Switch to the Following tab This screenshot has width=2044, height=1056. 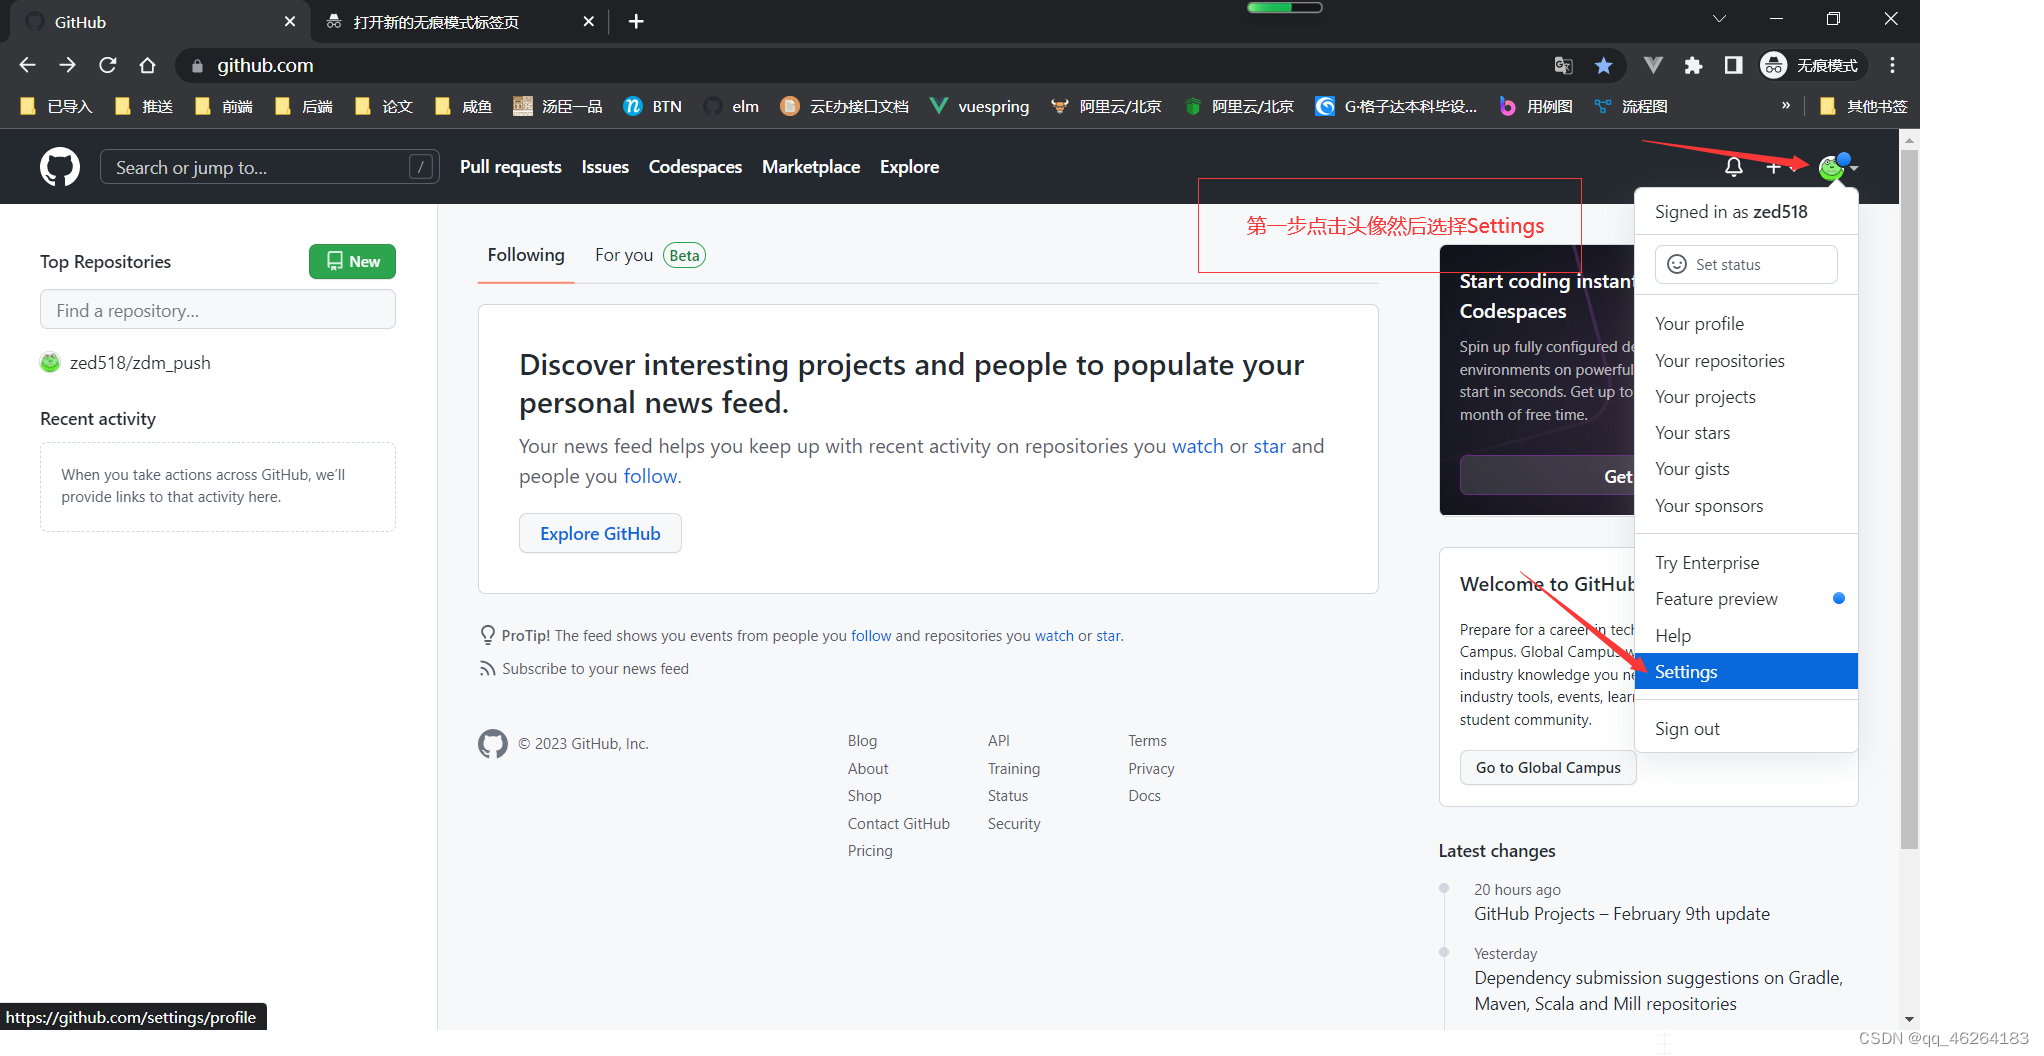click(x=526, y=255)
